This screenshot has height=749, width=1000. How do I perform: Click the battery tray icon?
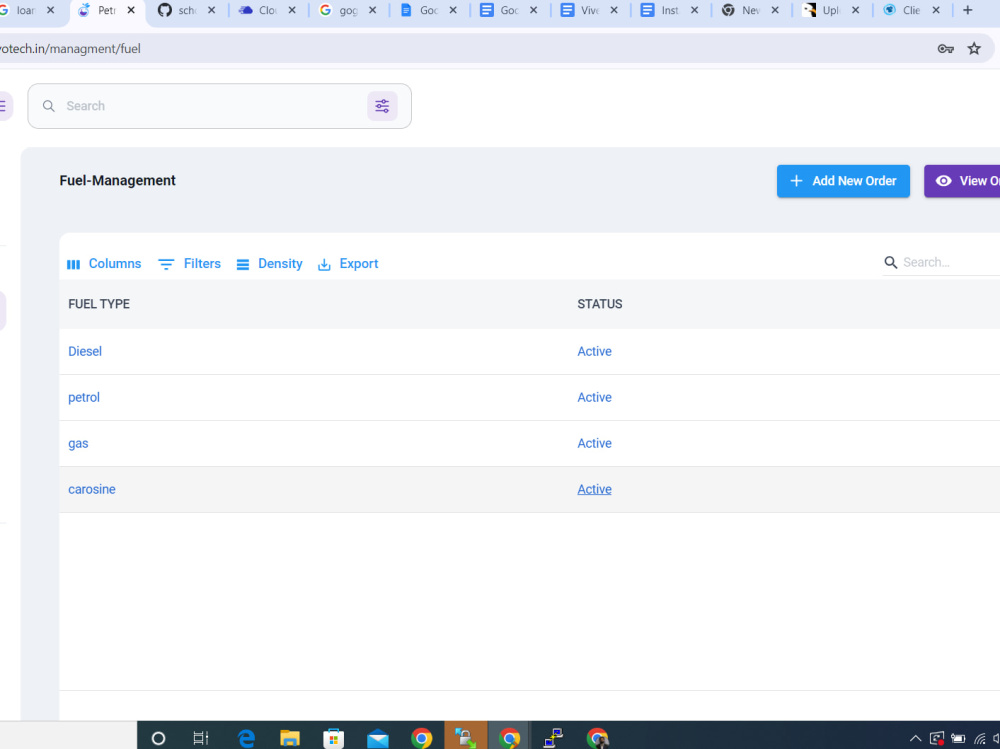pos(958,739)
